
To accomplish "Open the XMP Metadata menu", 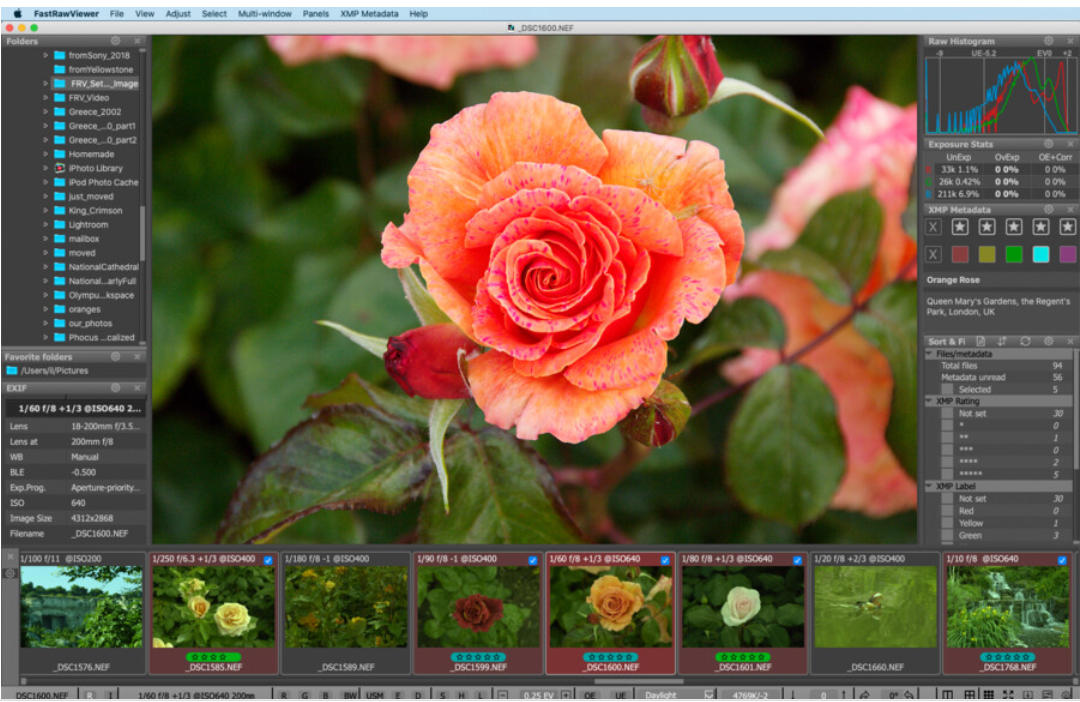I will click(369, 14).
